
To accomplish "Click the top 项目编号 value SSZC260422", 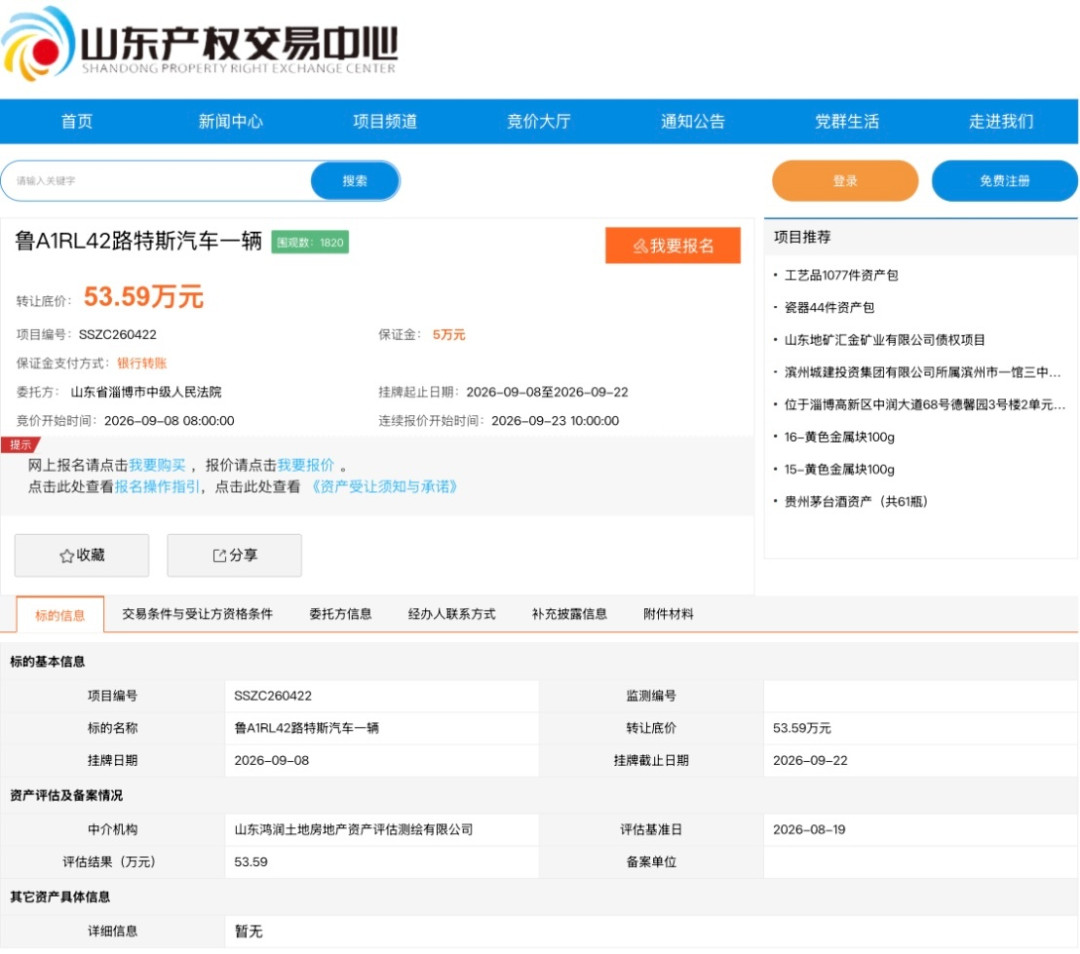I will coord(118,335).
